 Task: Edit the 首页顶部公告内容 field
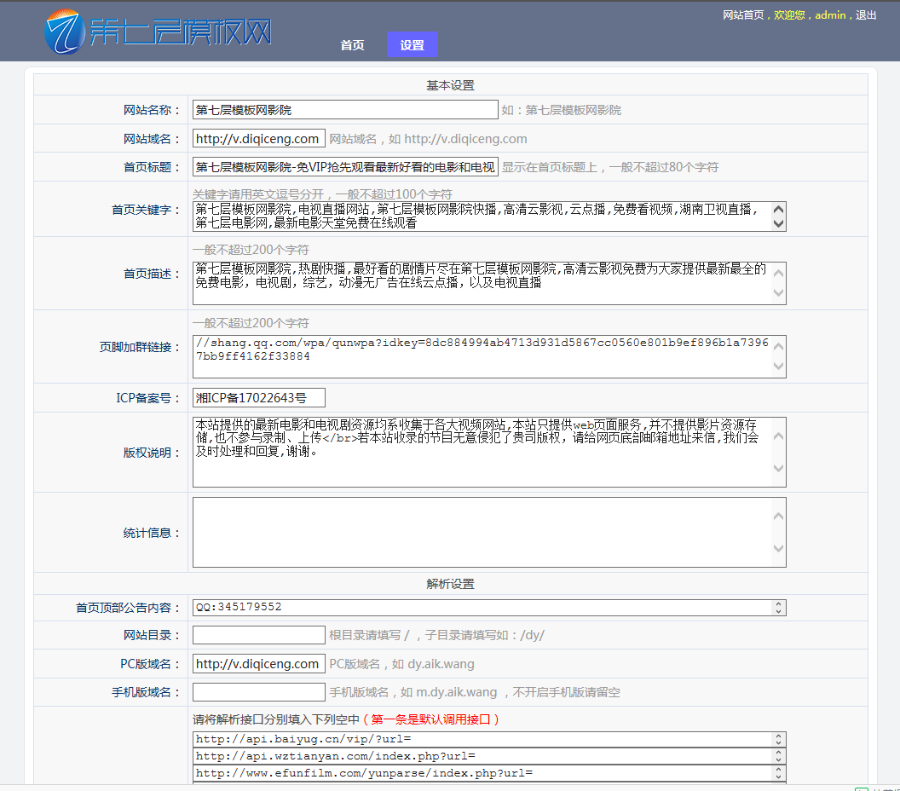click(489, 607)
